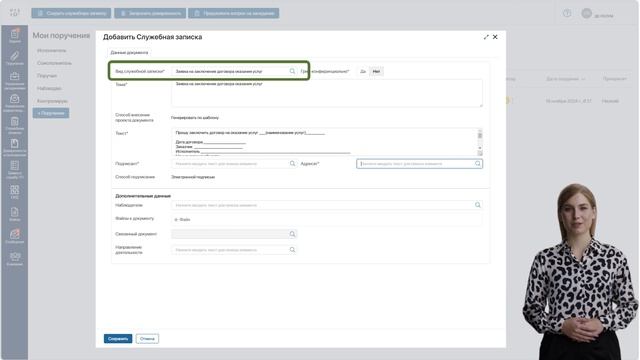
Task: Click Отмена button
Action: coord(147,339)
